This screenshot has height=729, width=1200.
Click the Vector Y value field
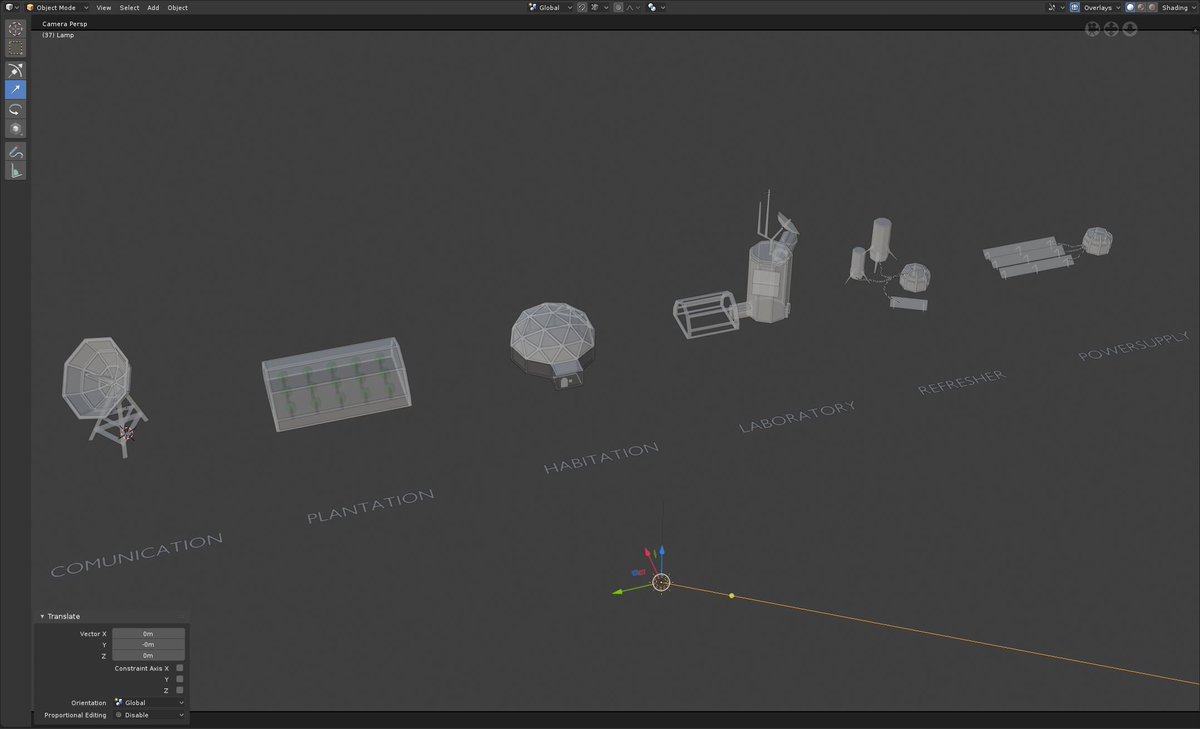(x=148, y=645)
